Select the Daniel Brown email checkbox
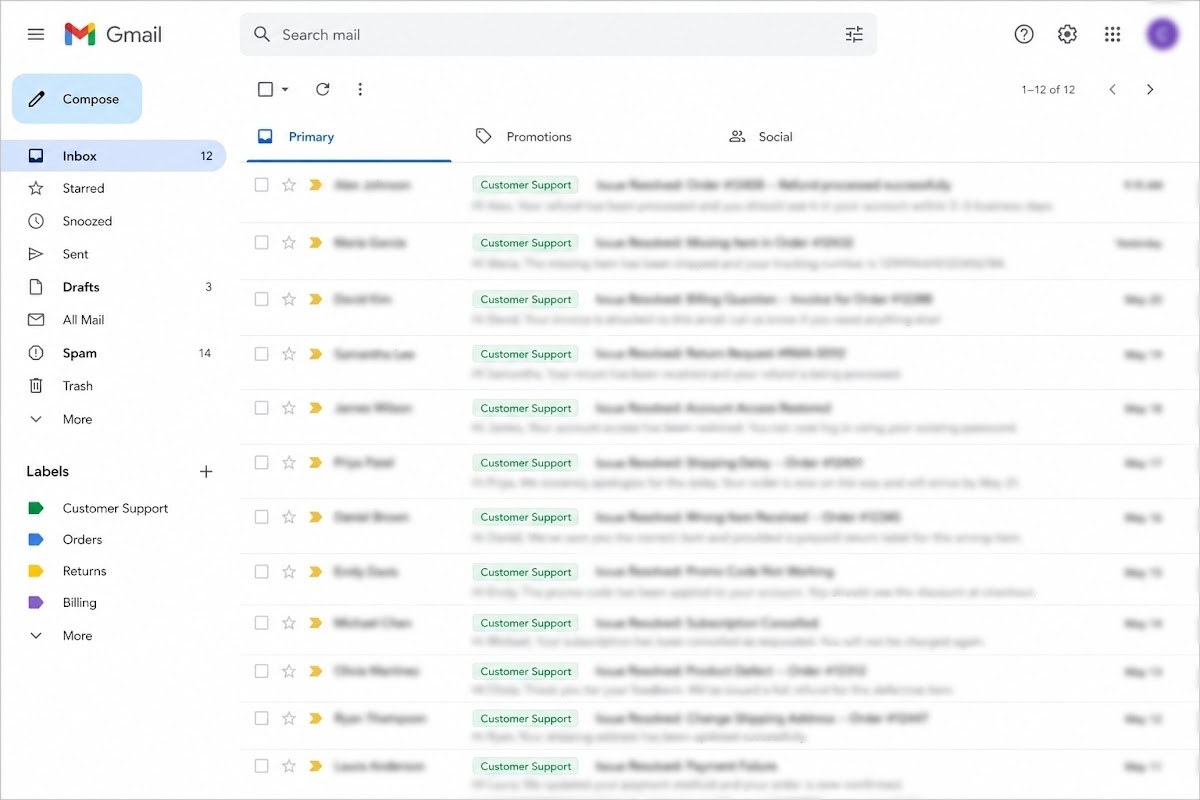This screenshot has height=800, width=1200. click(x=262, y=517)
